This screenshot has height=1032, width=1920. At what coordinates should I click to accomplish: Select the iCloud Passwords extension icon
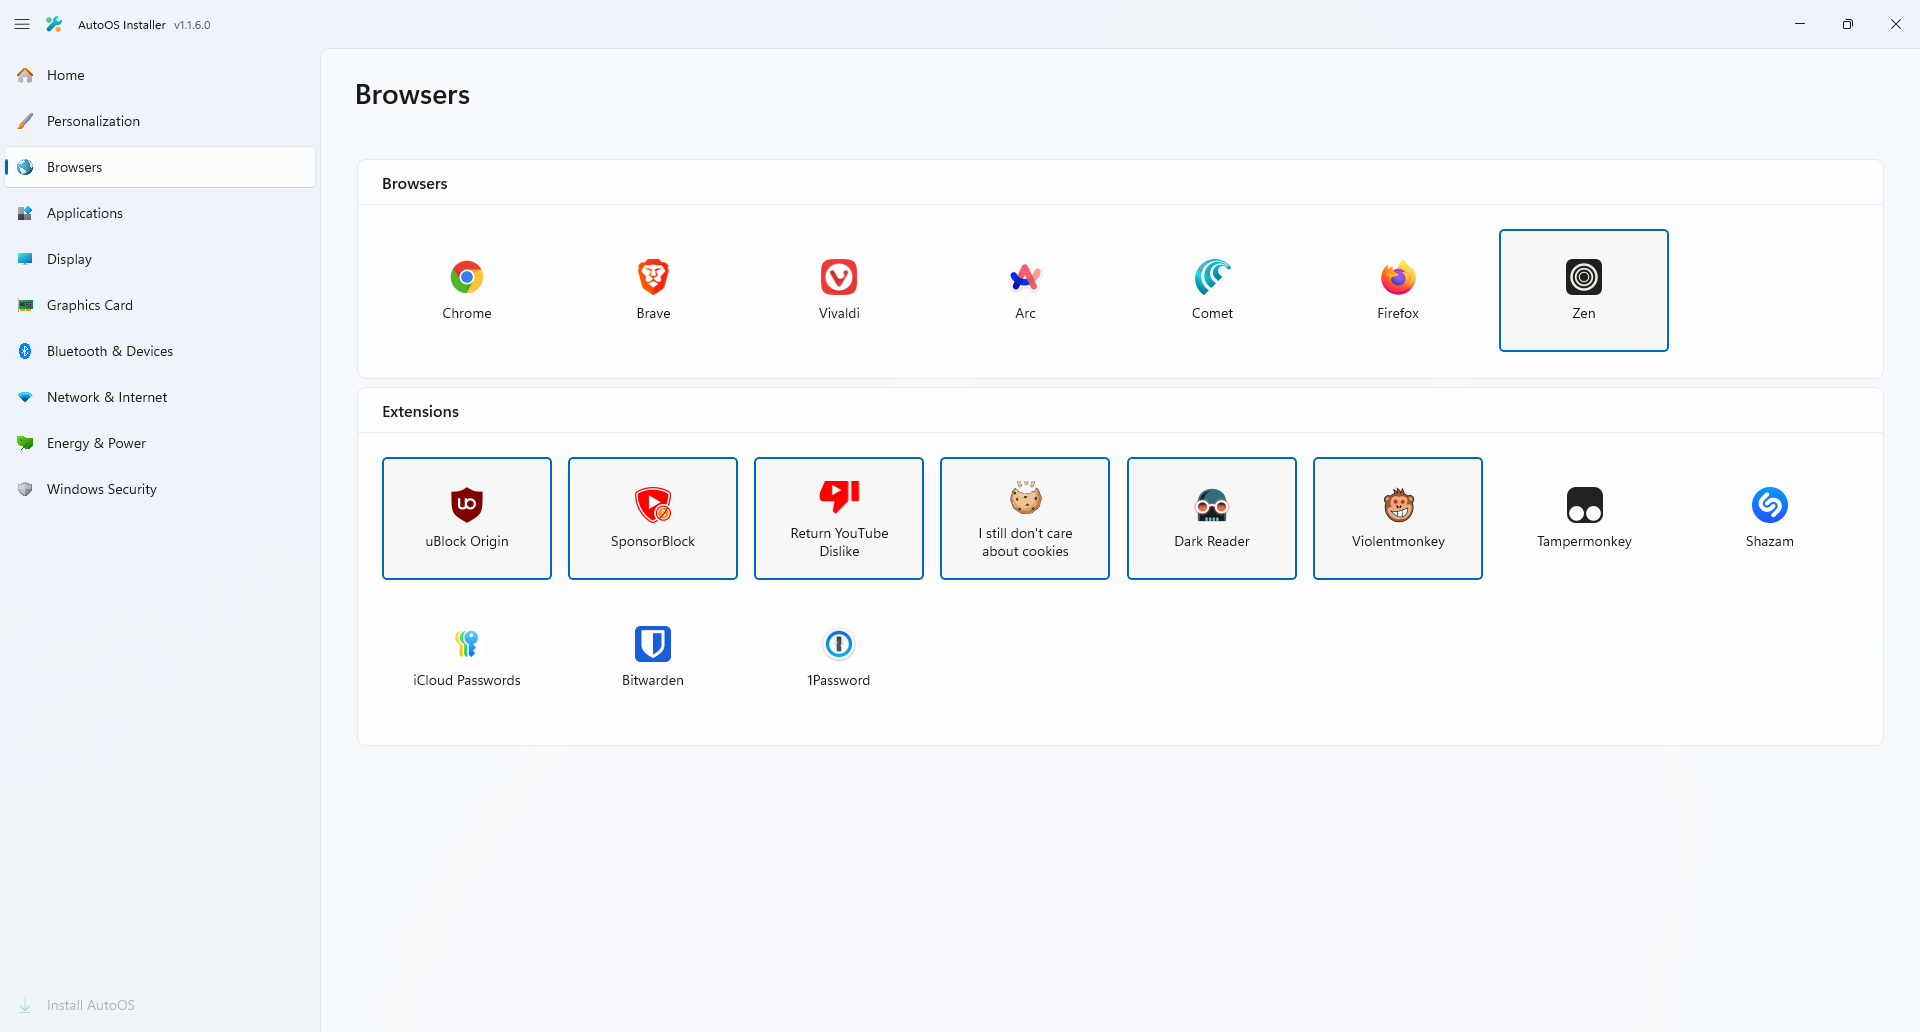pos(467,644)
